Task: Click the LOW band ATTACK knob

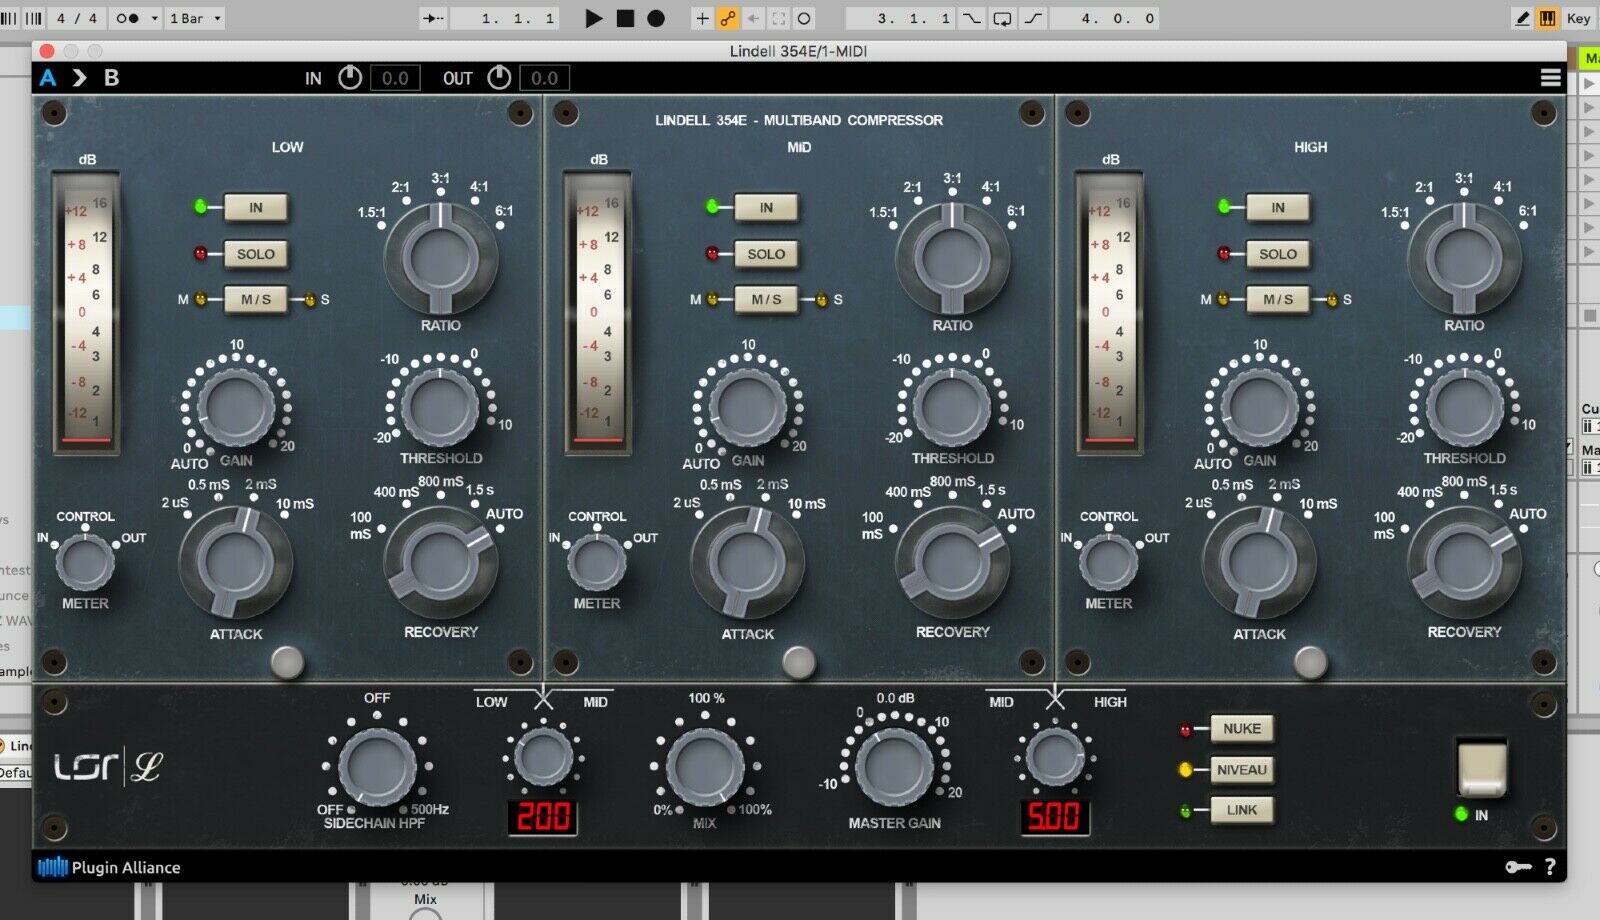Action: (236, 561)
